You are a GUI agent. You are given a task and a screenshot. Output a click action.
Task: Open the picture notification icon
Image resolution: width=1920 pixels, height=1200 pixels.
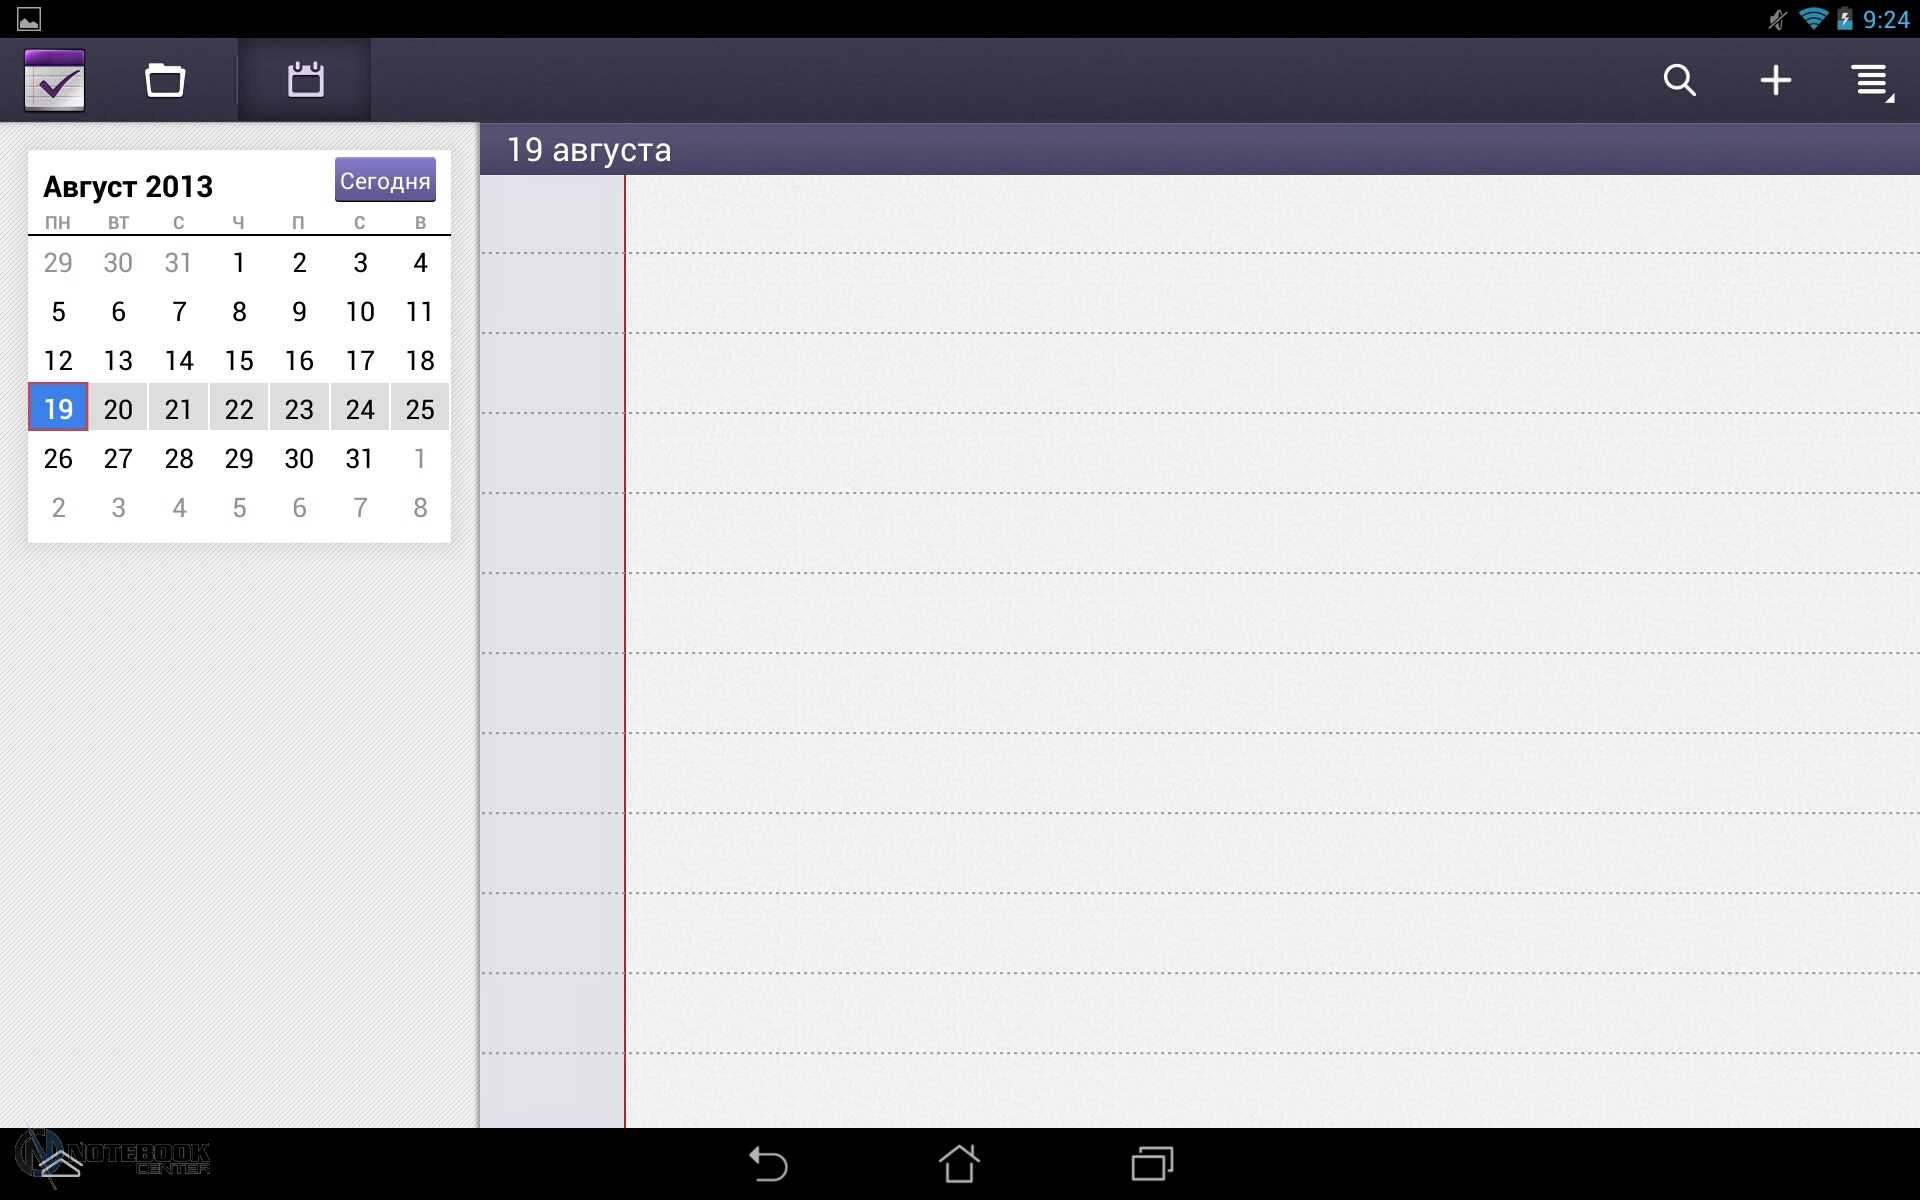[29, 19]
